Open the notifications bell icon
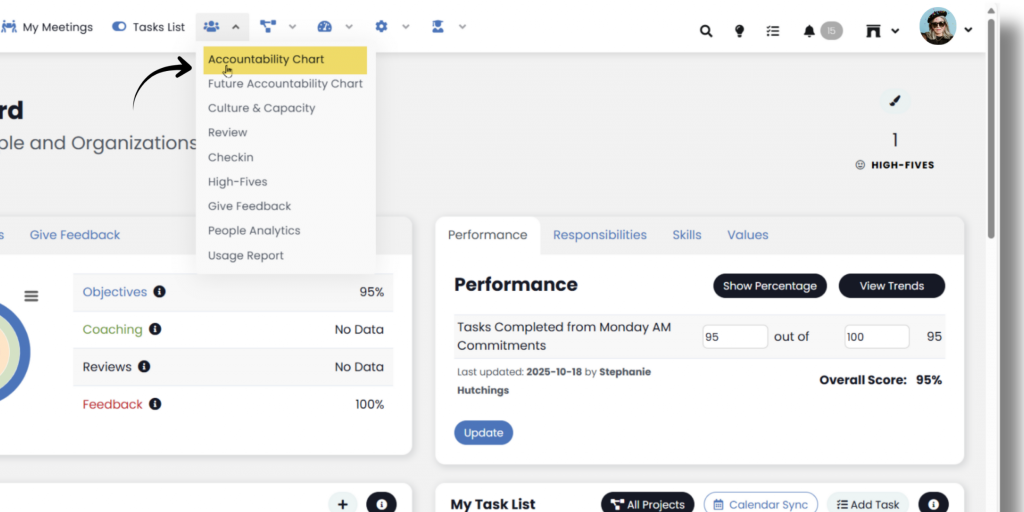The width and height of the screenshot is (1024, 512). click(809, 31)
